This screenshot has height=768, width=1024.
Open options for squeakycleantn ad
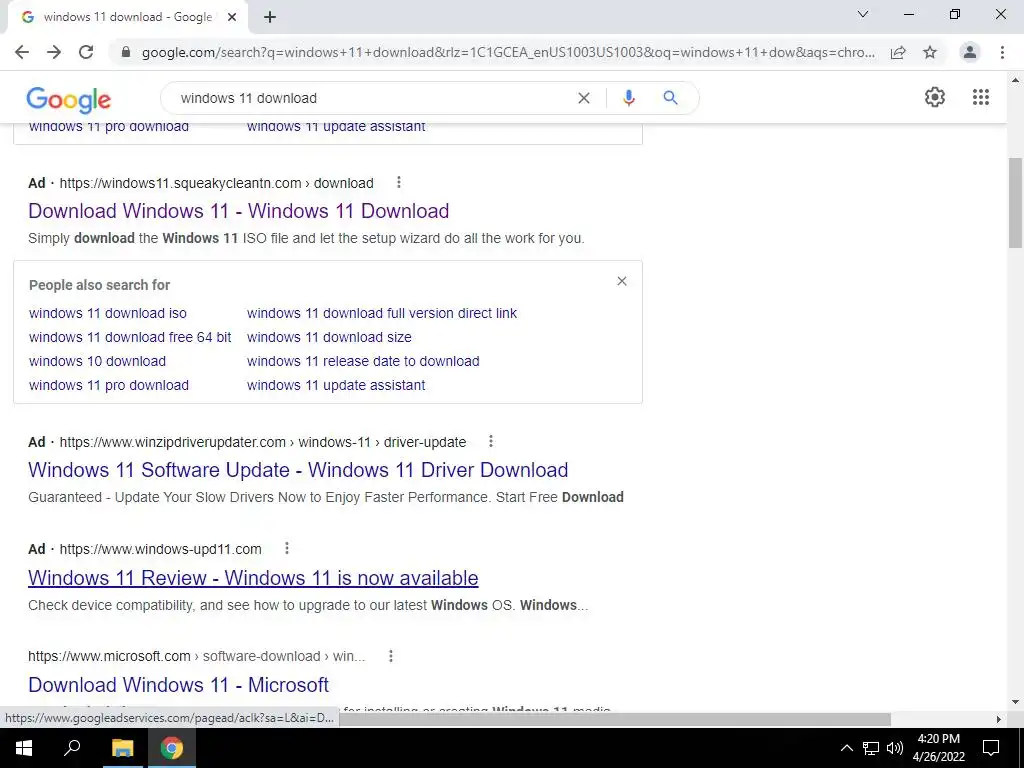(x=398, y=183)
